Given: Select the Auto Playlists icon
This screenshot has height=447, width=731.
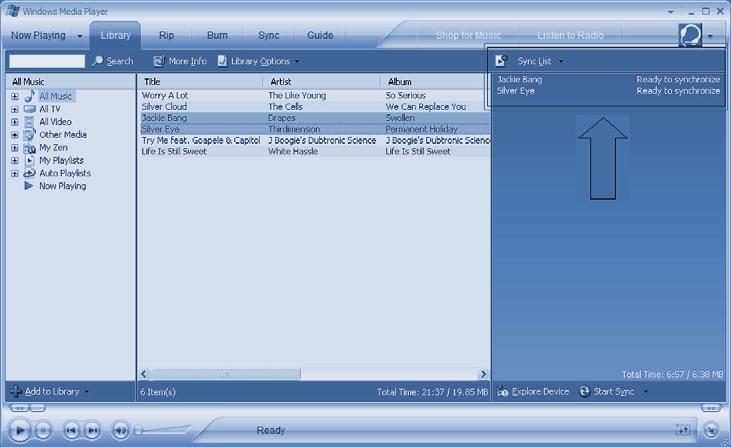Looking at the screenshot, I should point(29,173).
